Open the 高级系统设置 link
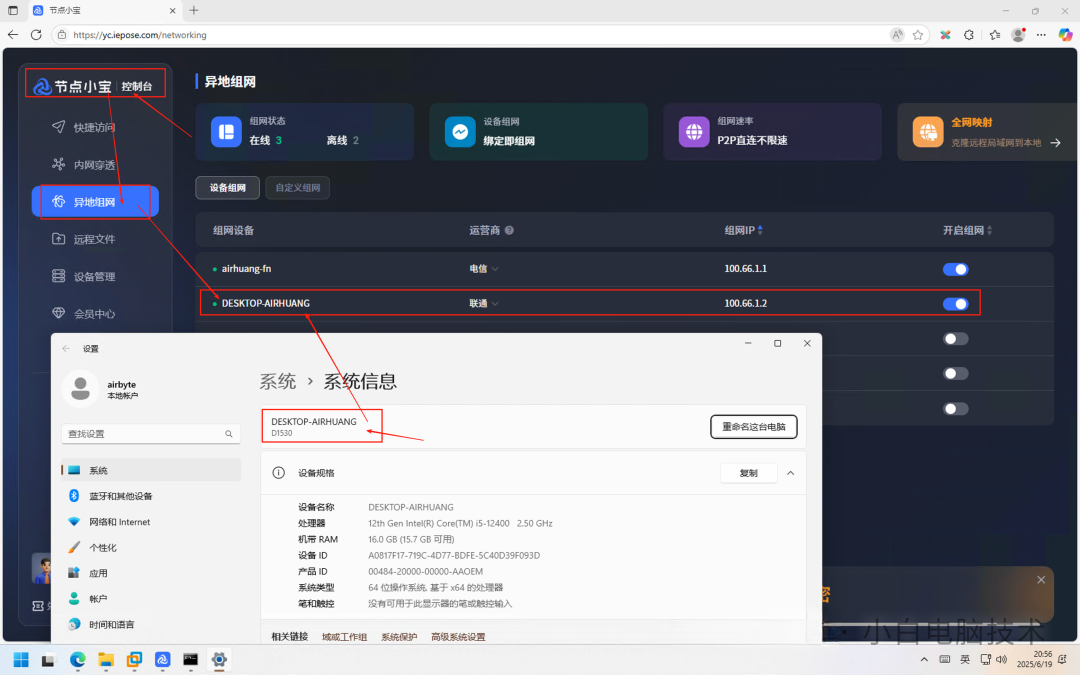Viewport: 1080px width, 675px height. (458, 636)
